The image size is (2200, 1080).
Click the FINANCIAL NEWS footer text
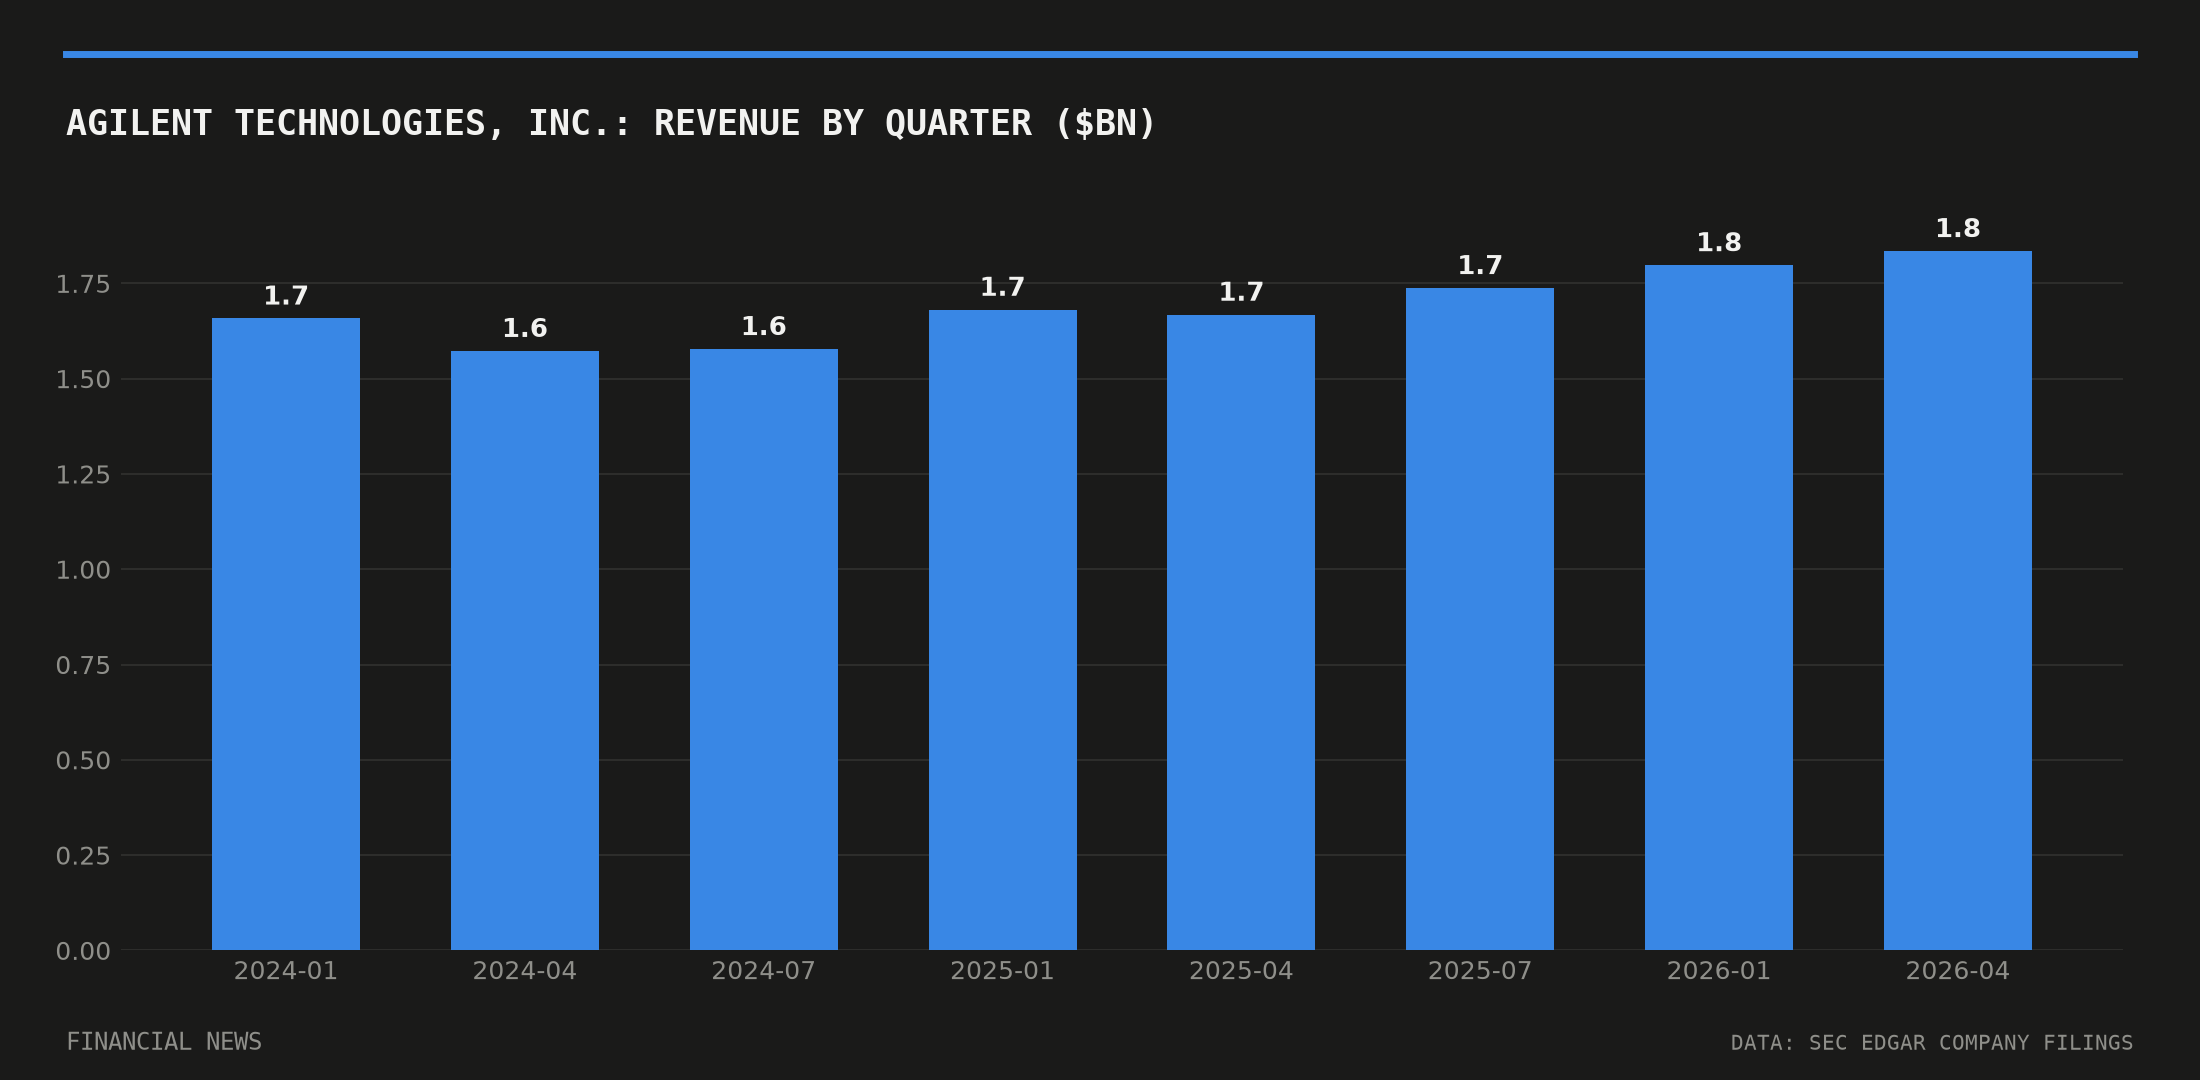[164, 1042]
